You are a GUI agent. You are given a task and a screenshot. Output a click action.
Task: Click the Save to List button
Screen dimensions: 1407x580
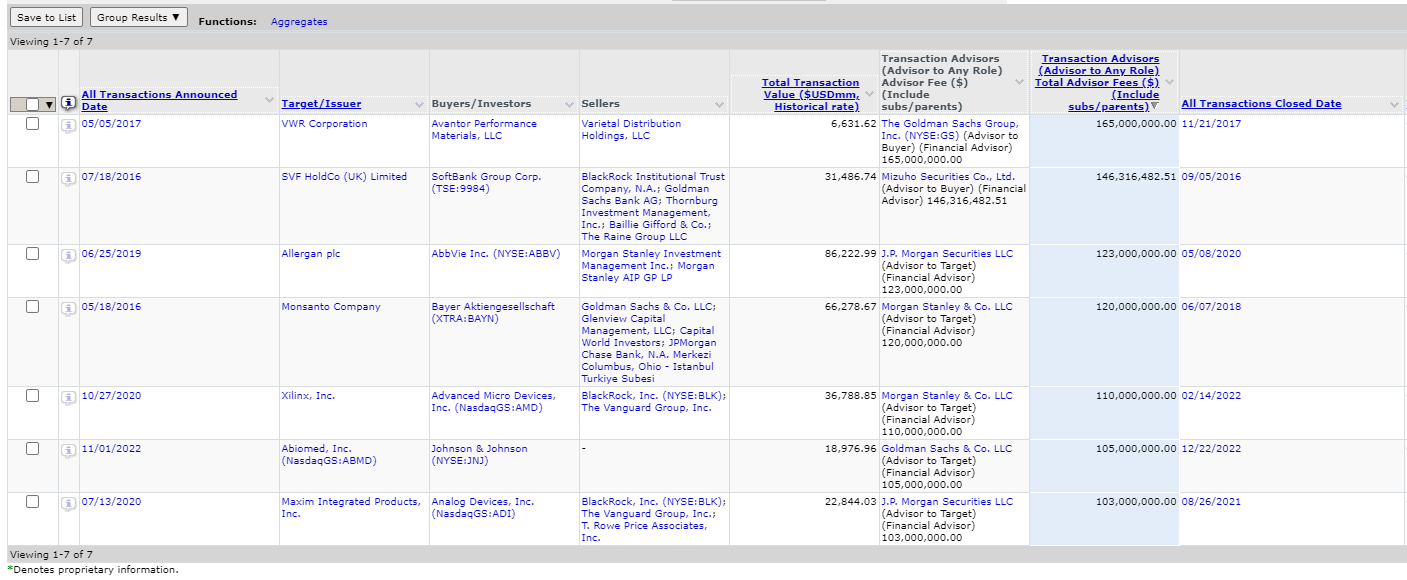pos(47,18)
